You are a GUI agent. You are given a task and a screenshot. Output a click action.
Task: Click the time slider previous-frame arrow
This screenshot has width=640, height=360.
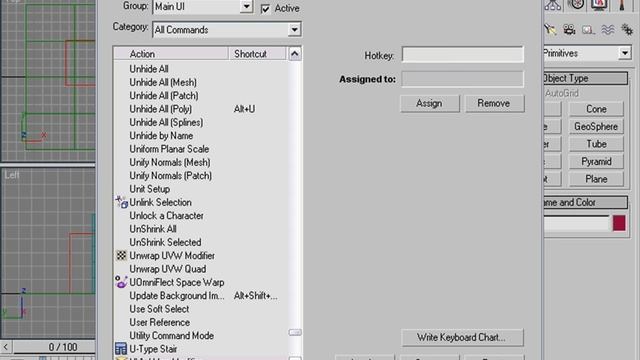(x=6, y=347)
